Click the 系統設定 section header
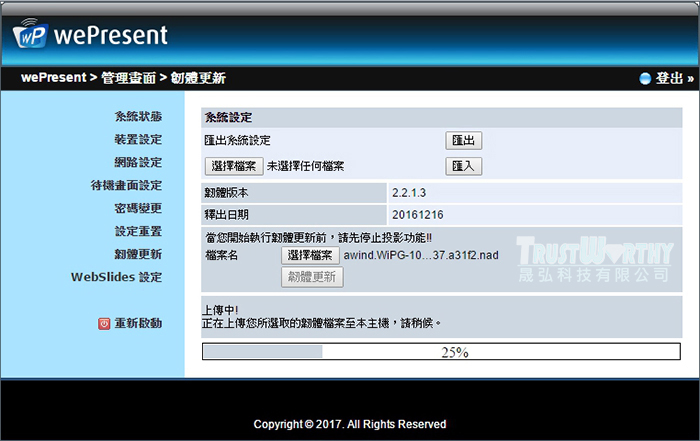 click(442, 117)
